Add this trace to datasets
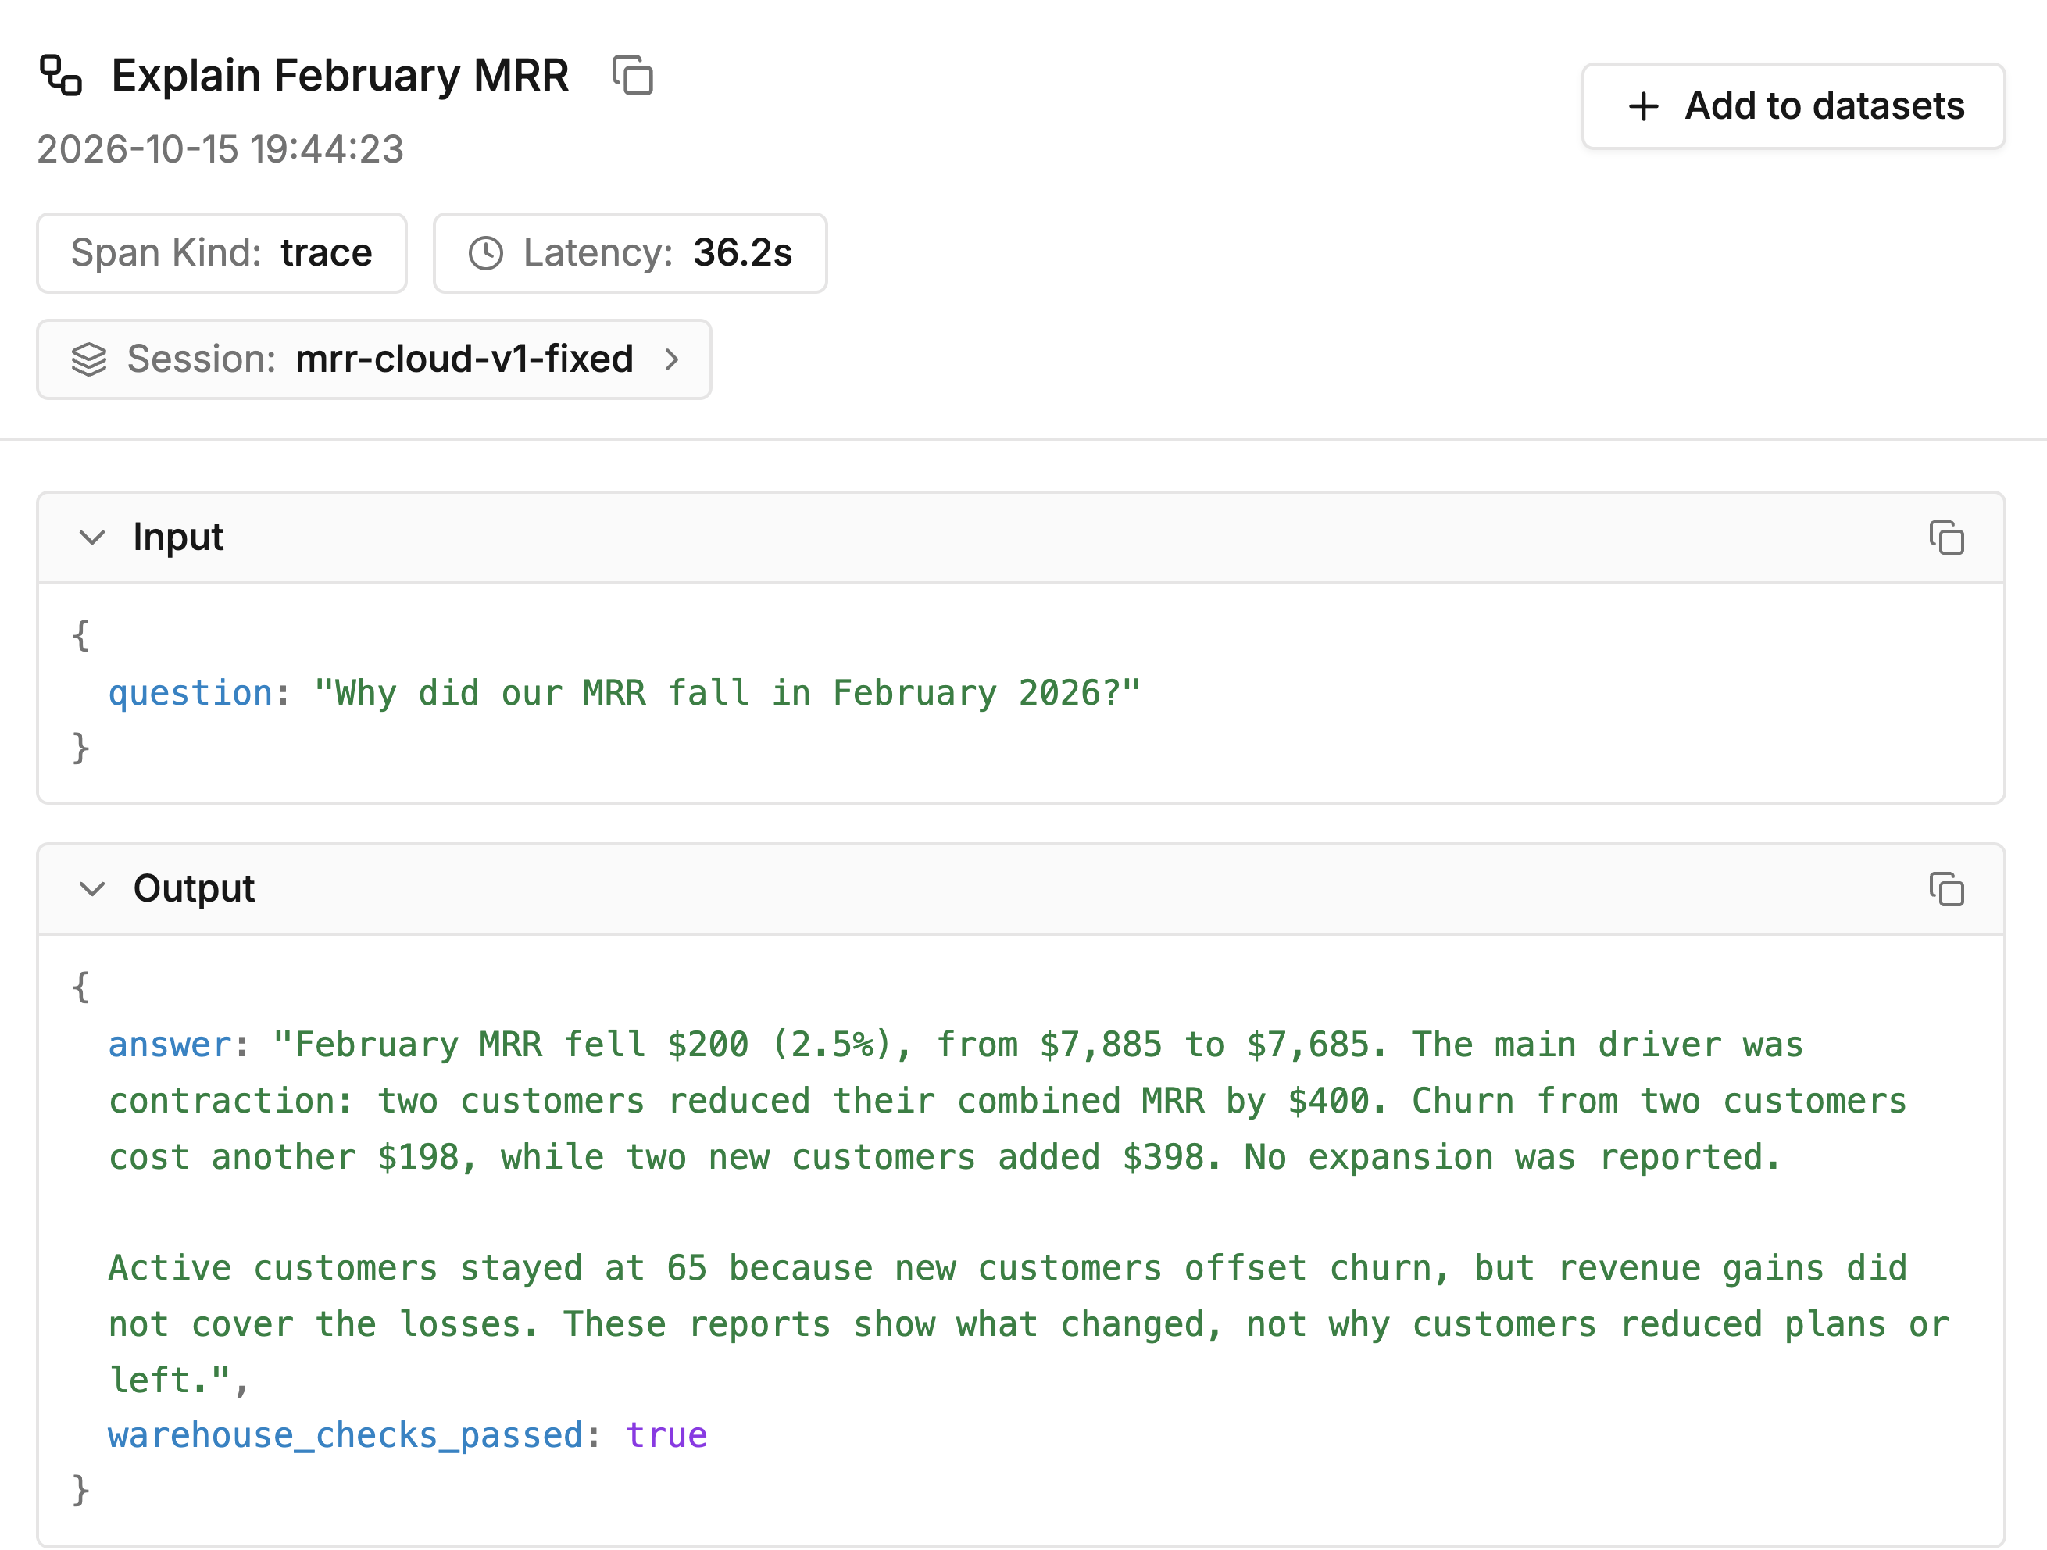 click(1793, 106)
